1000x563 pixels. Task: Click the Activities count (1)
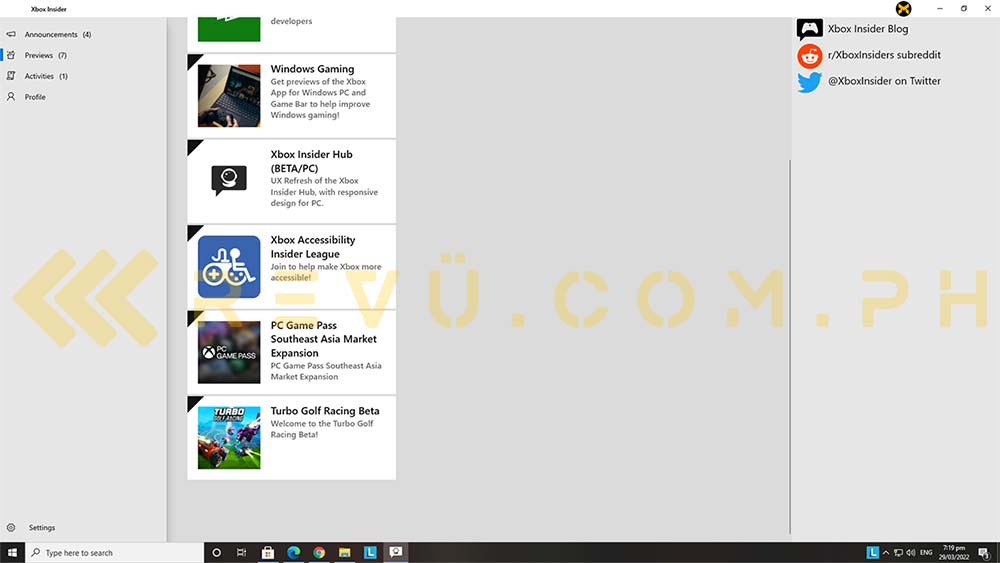coord(63,76)
